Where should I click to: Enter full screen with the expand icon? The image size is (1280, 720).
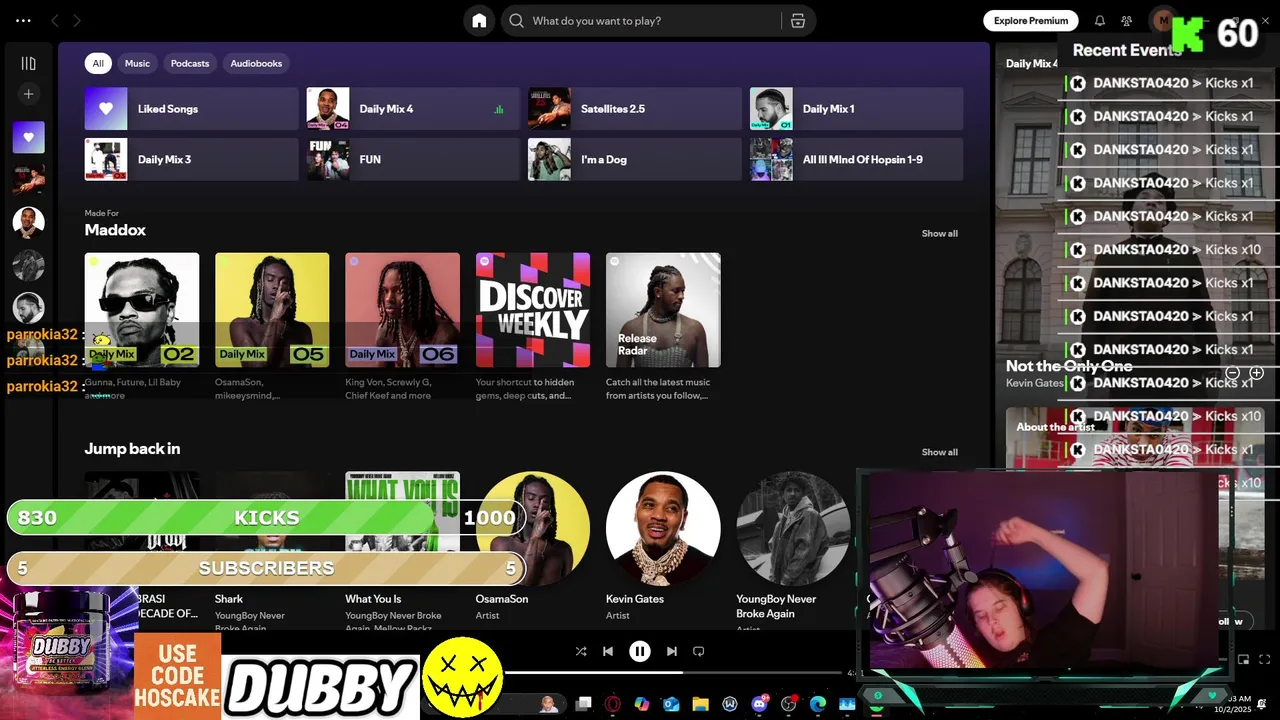[1265, 659]
